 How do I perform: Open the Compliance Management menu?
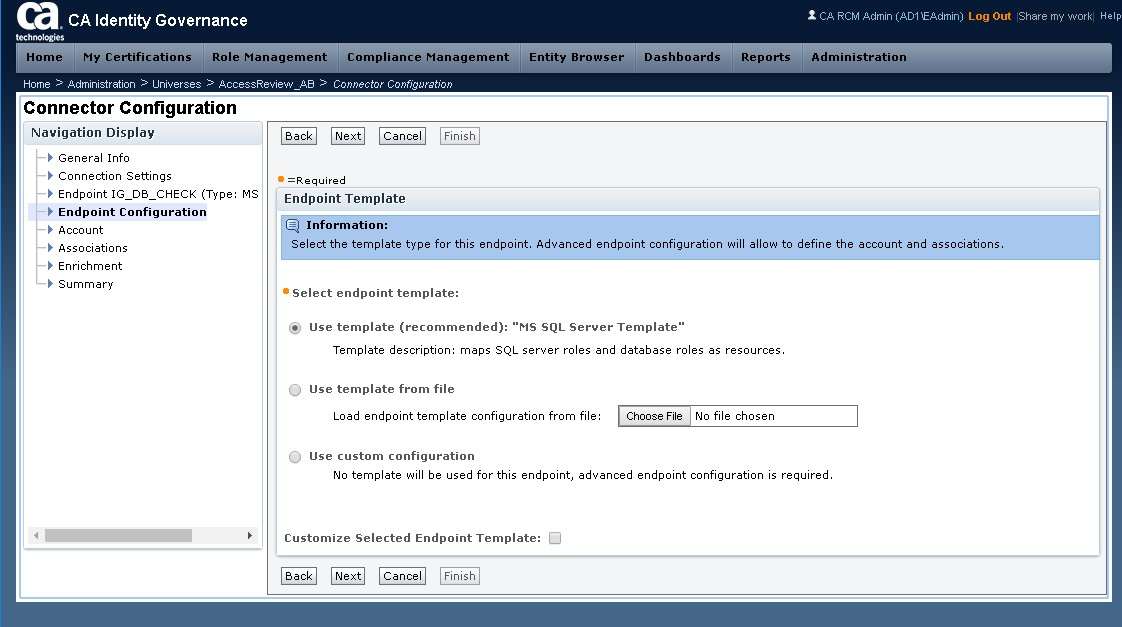point(428,57)
